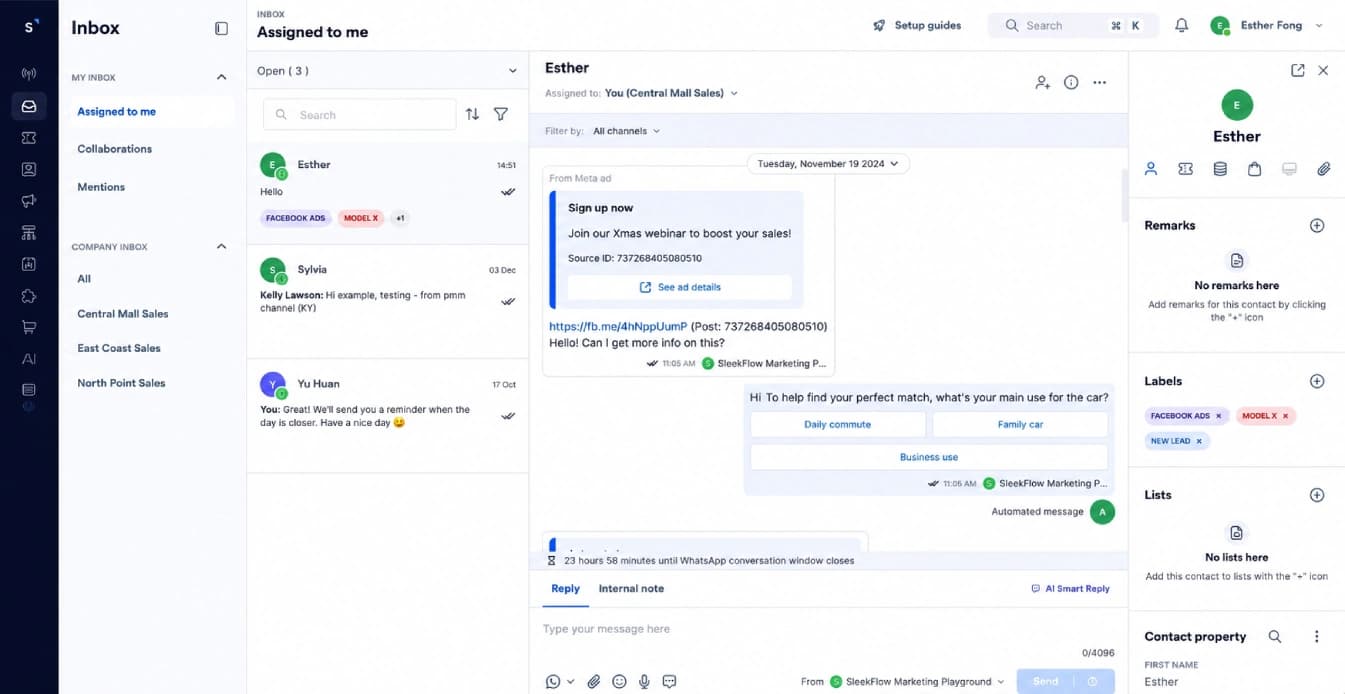Open contact in new window icon
1345x694 pixels.
[x=1297, y=70]
